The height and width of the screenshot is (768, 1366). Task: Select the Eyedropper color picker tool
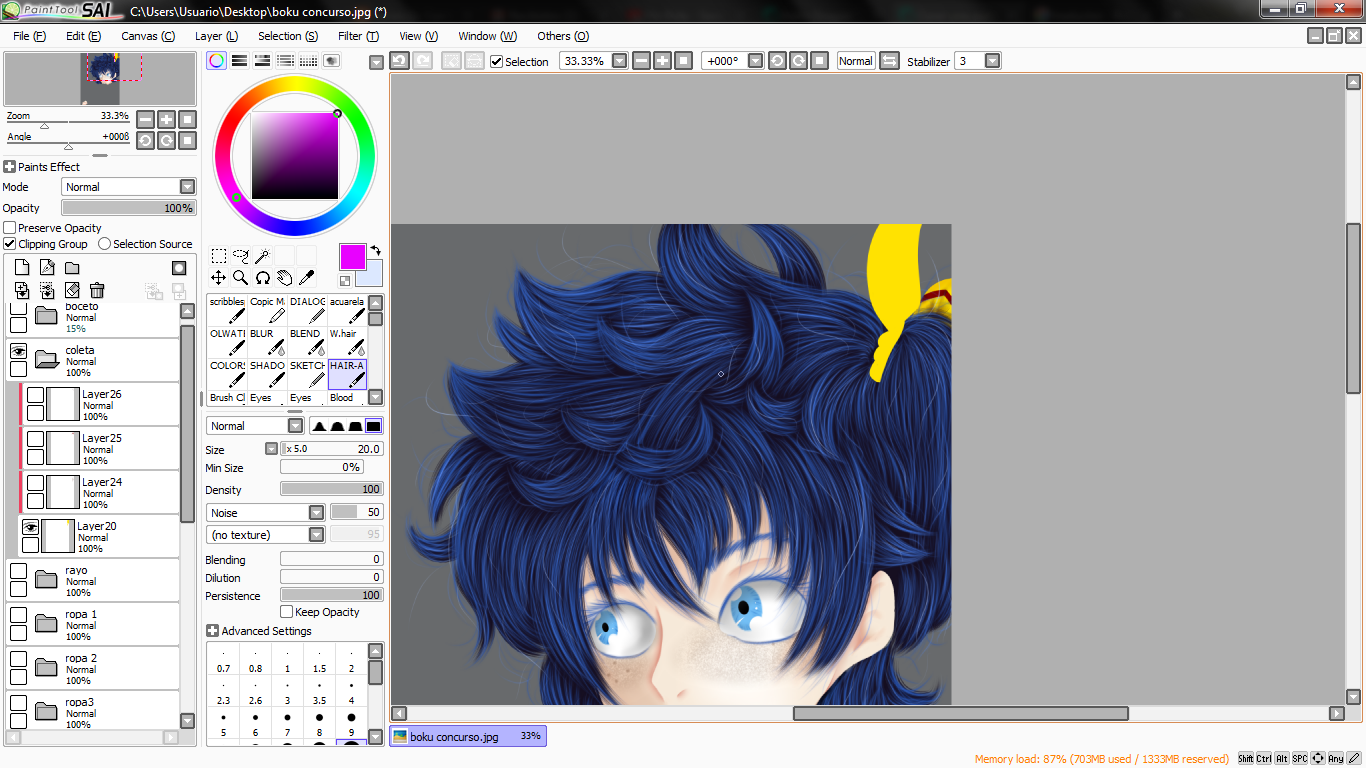[306, 278]
